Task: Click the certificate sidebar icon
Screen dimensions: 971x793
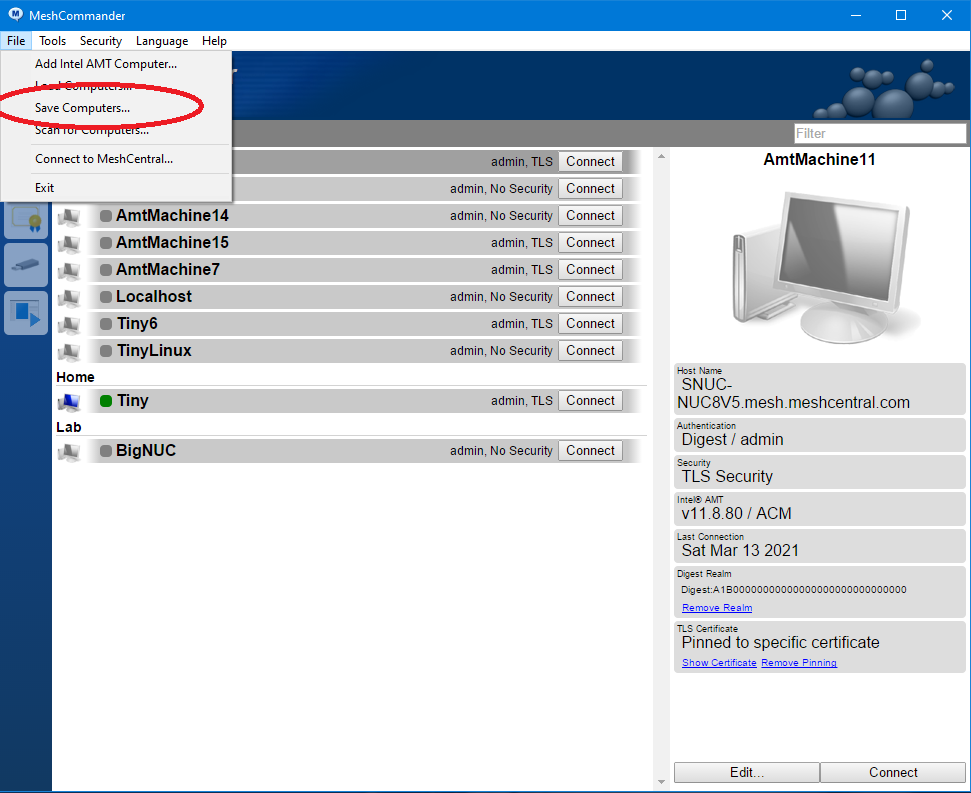Action: pos(26,219)
